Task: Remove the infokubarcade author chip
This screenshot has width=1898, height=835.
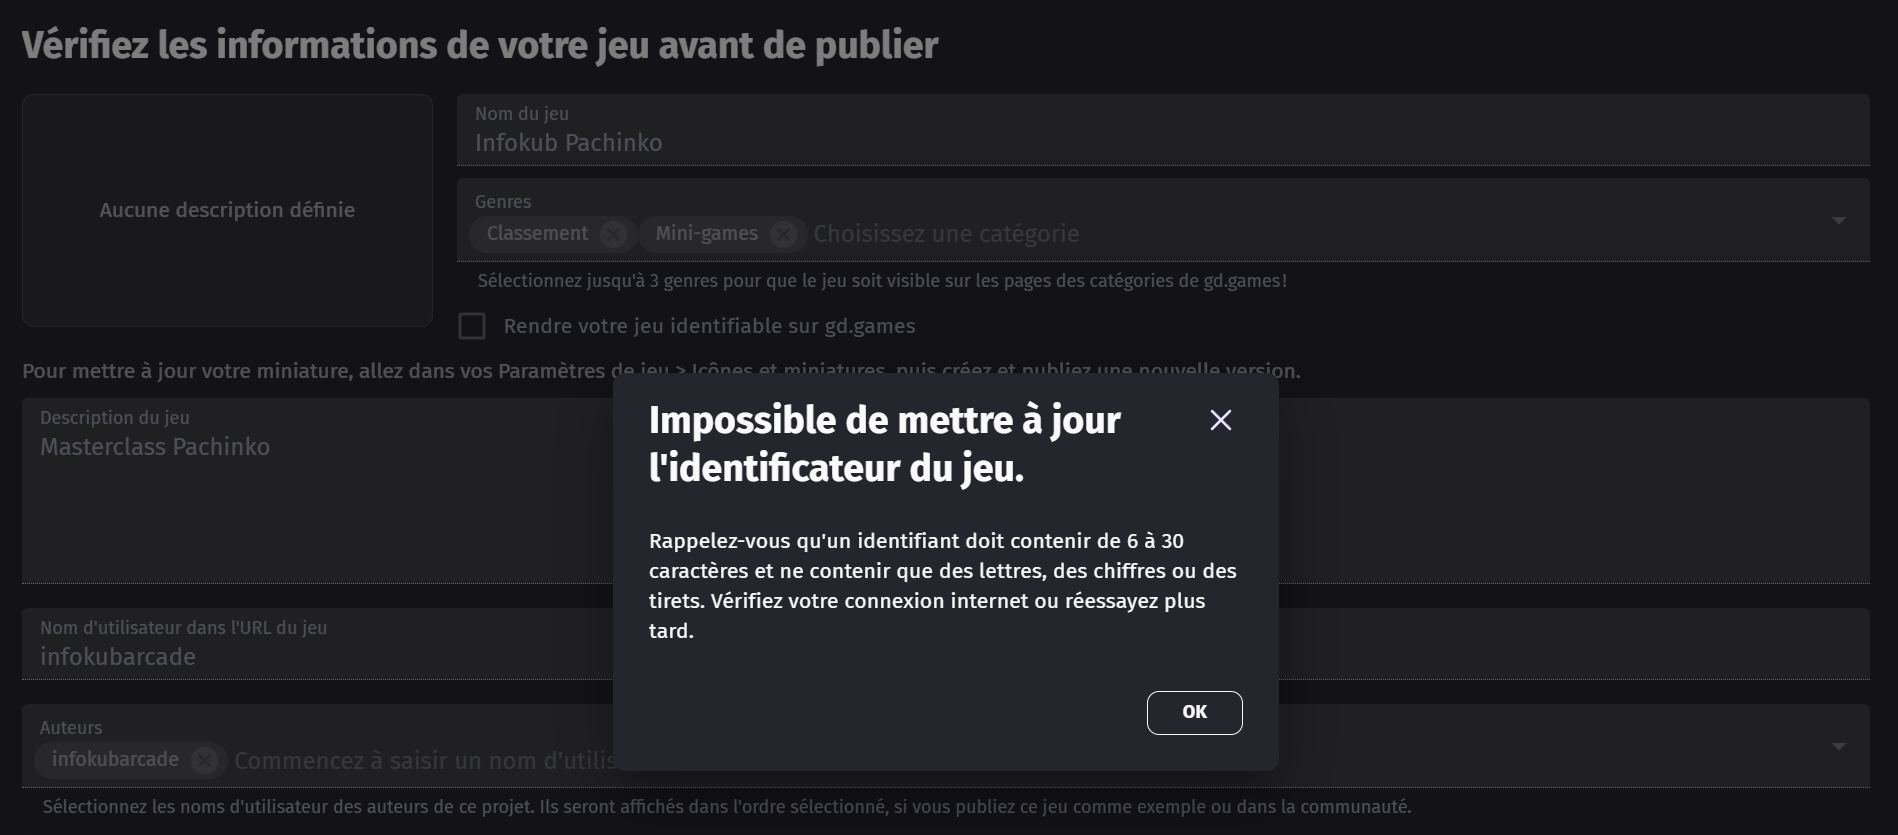Action: point(204,760)
